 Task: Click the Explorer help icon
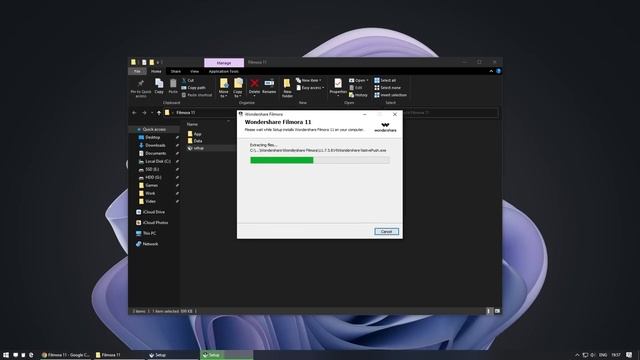pyautogui.click(x=498, y=71)
